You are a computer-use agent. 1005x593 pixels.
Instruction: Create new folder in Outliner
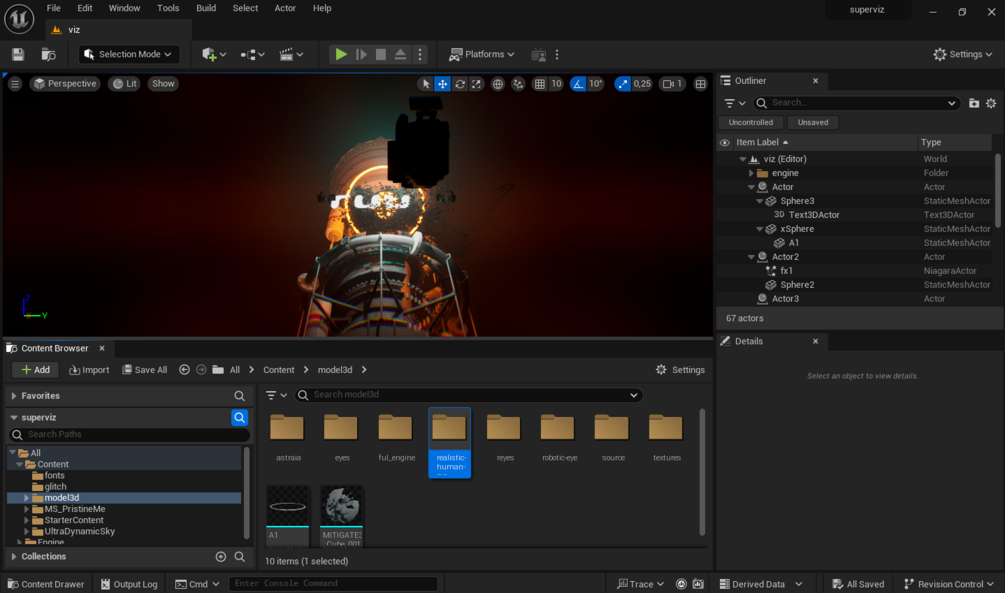point(974,103)
